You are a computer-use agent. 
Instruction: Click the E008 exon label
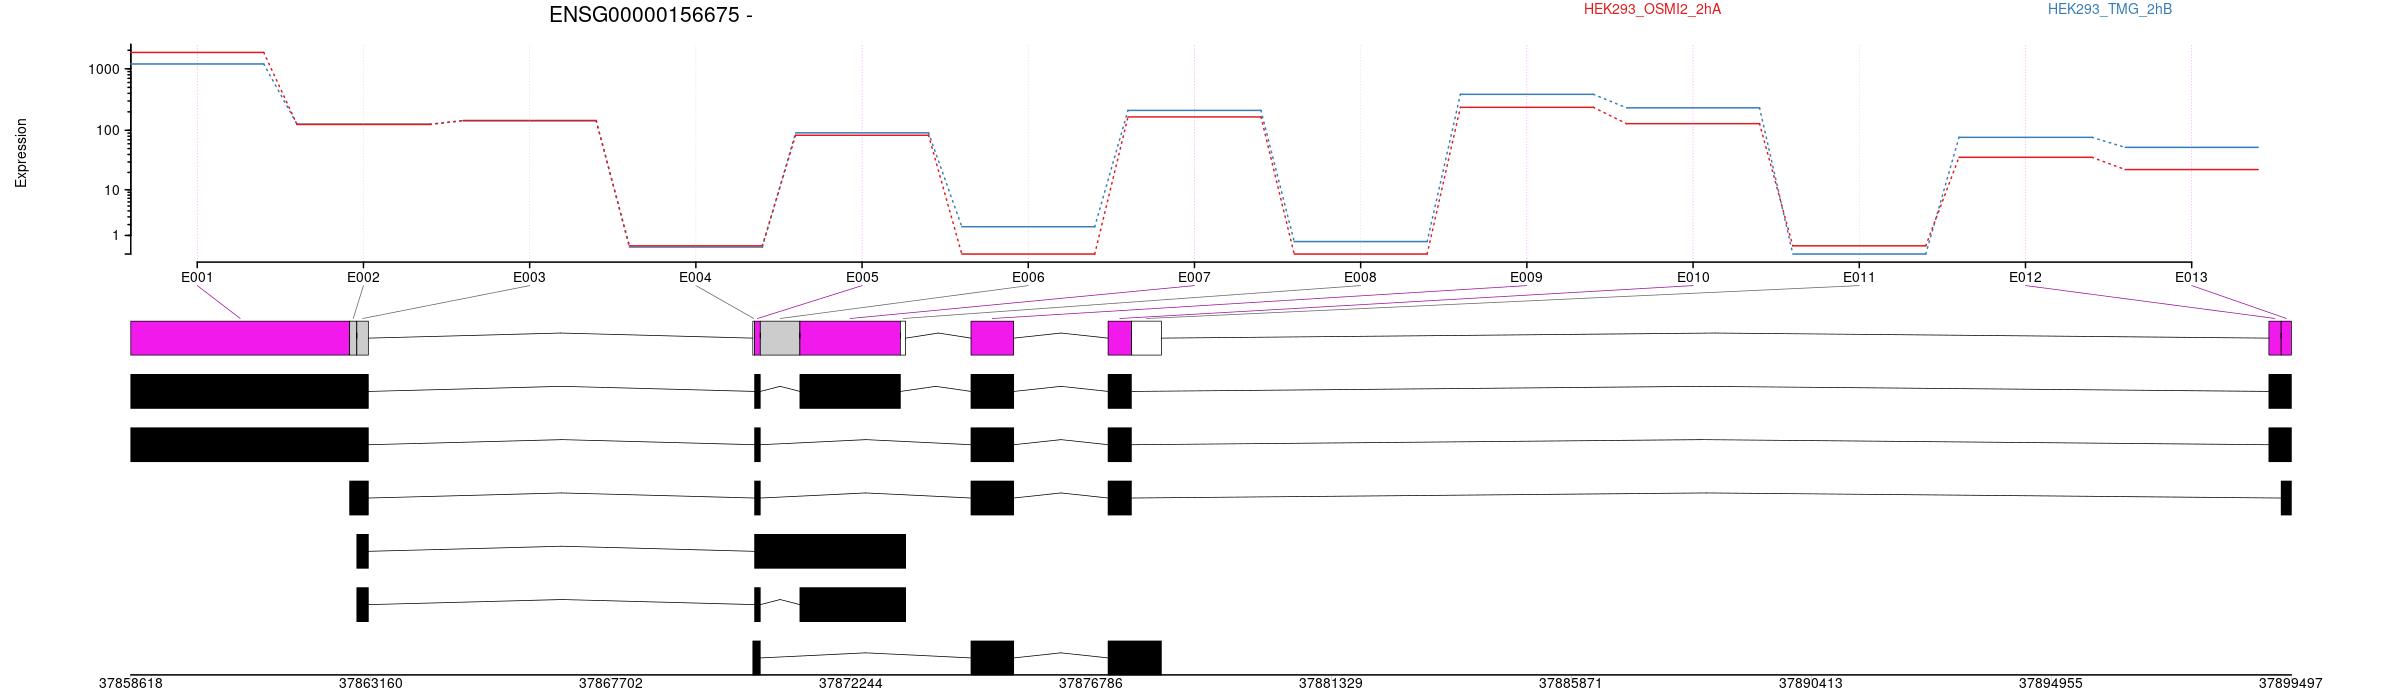1360,277
